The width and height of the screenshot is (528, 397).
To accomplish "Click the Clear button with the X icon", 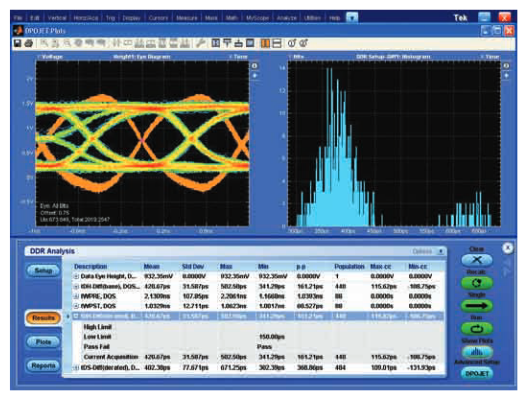I will click(x=476, y=260).
